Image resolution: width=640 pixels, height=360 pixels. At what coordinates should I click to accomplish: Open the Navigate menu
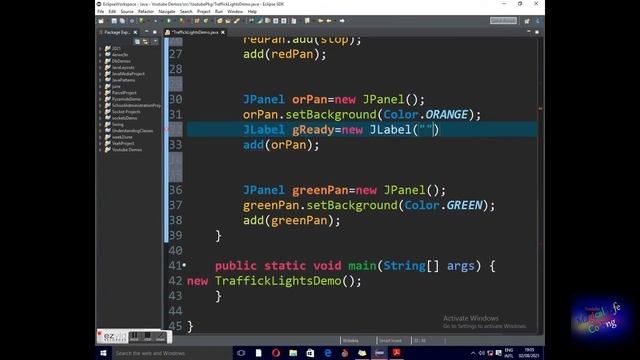pyautogui.click(x=167, y=11)
